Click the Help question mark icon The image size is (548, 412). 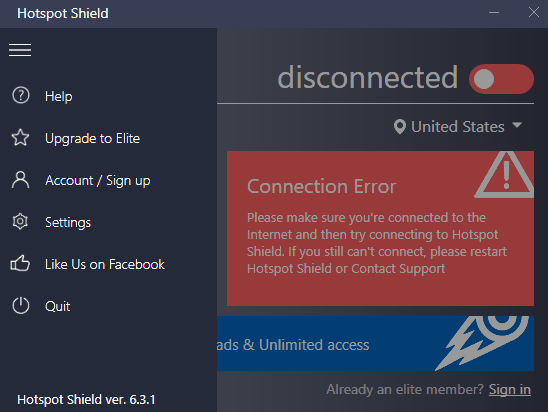pos(21,95)
